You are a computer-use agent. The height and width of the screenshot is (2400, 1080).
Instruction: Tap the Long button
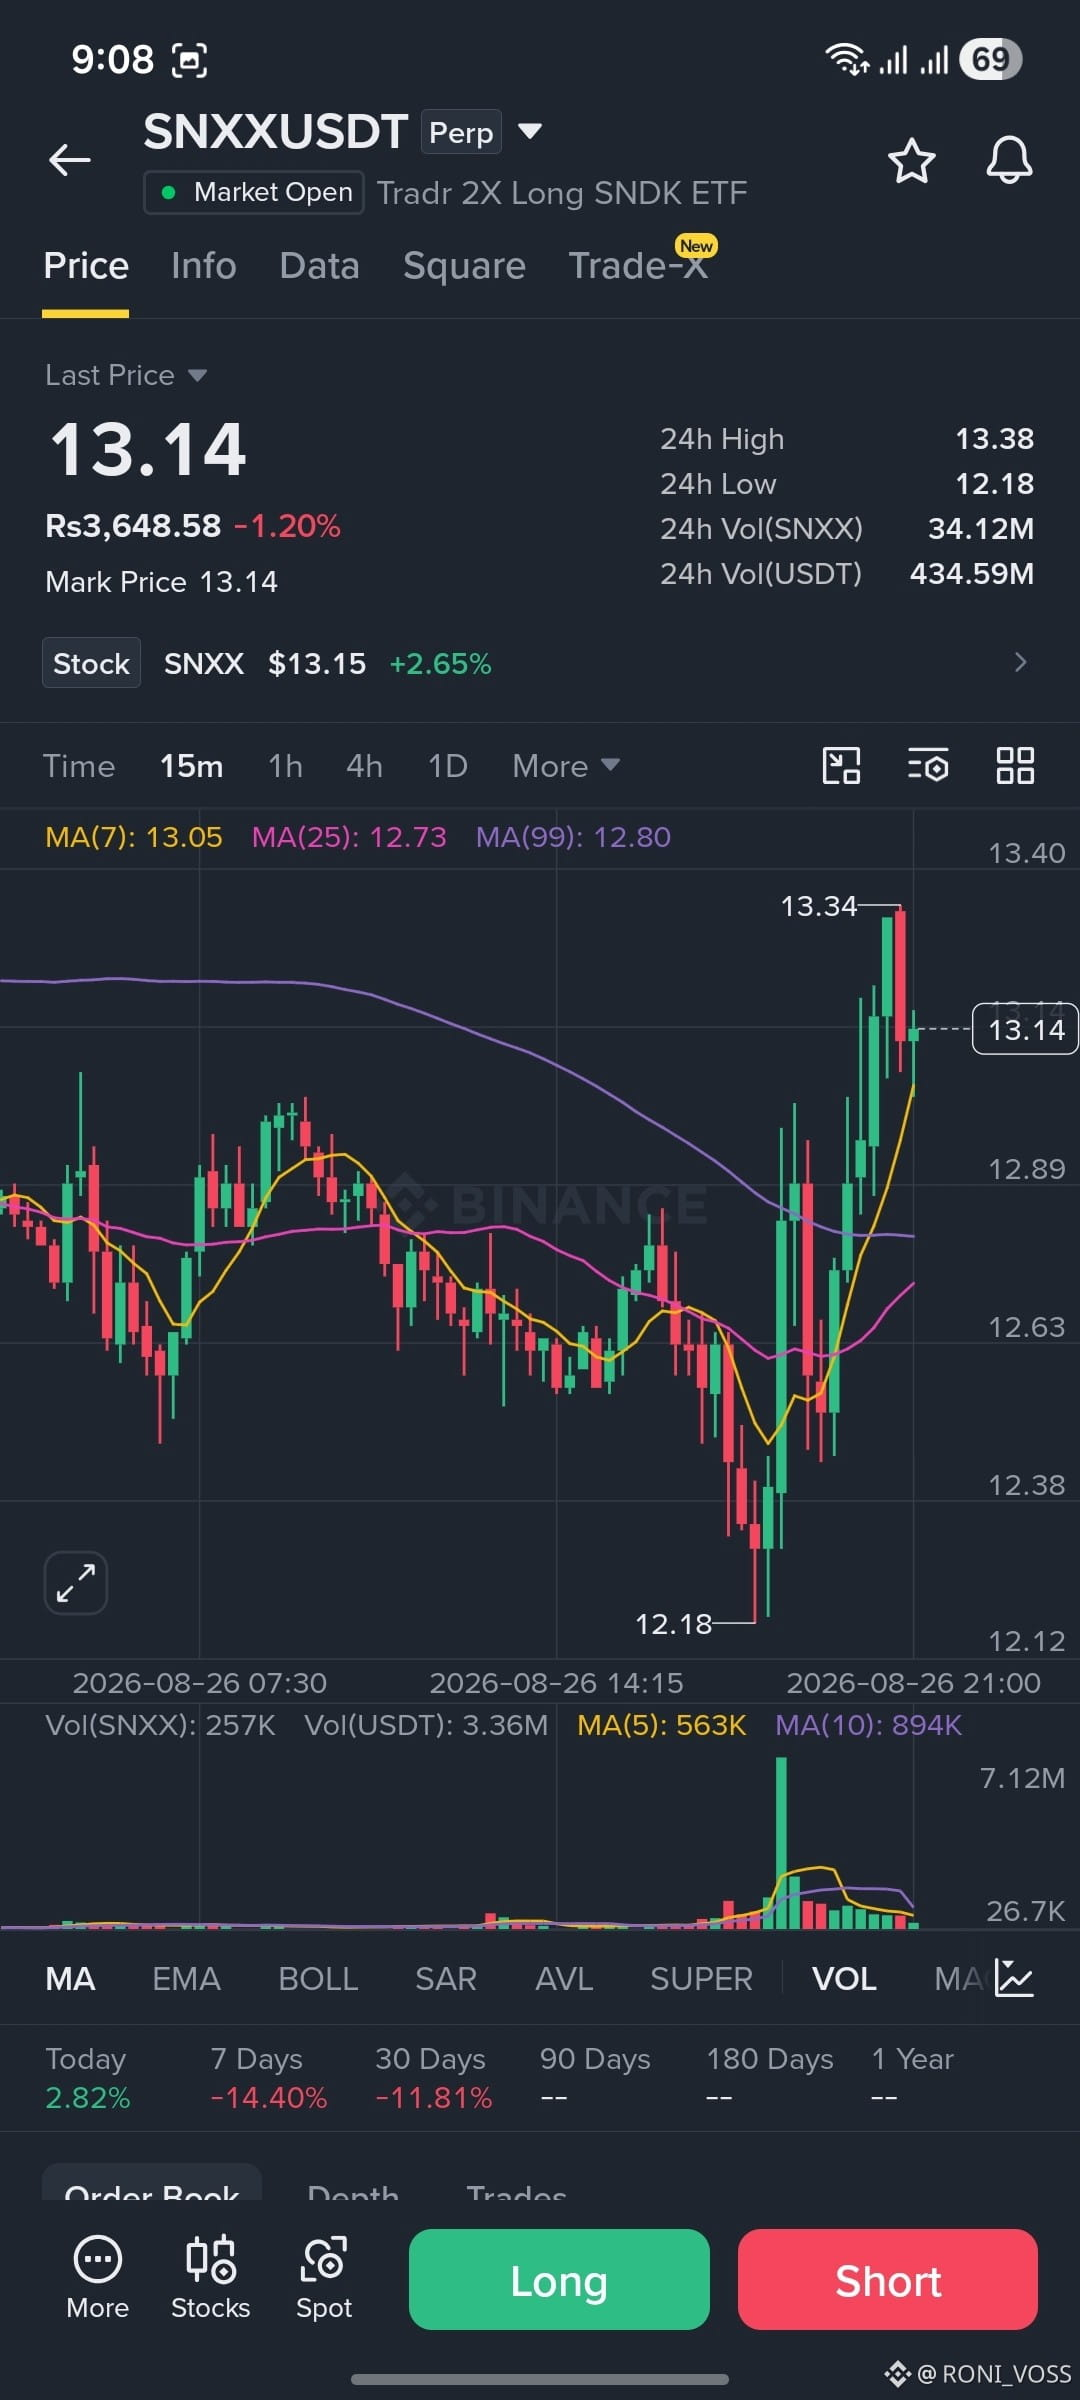559,2279
